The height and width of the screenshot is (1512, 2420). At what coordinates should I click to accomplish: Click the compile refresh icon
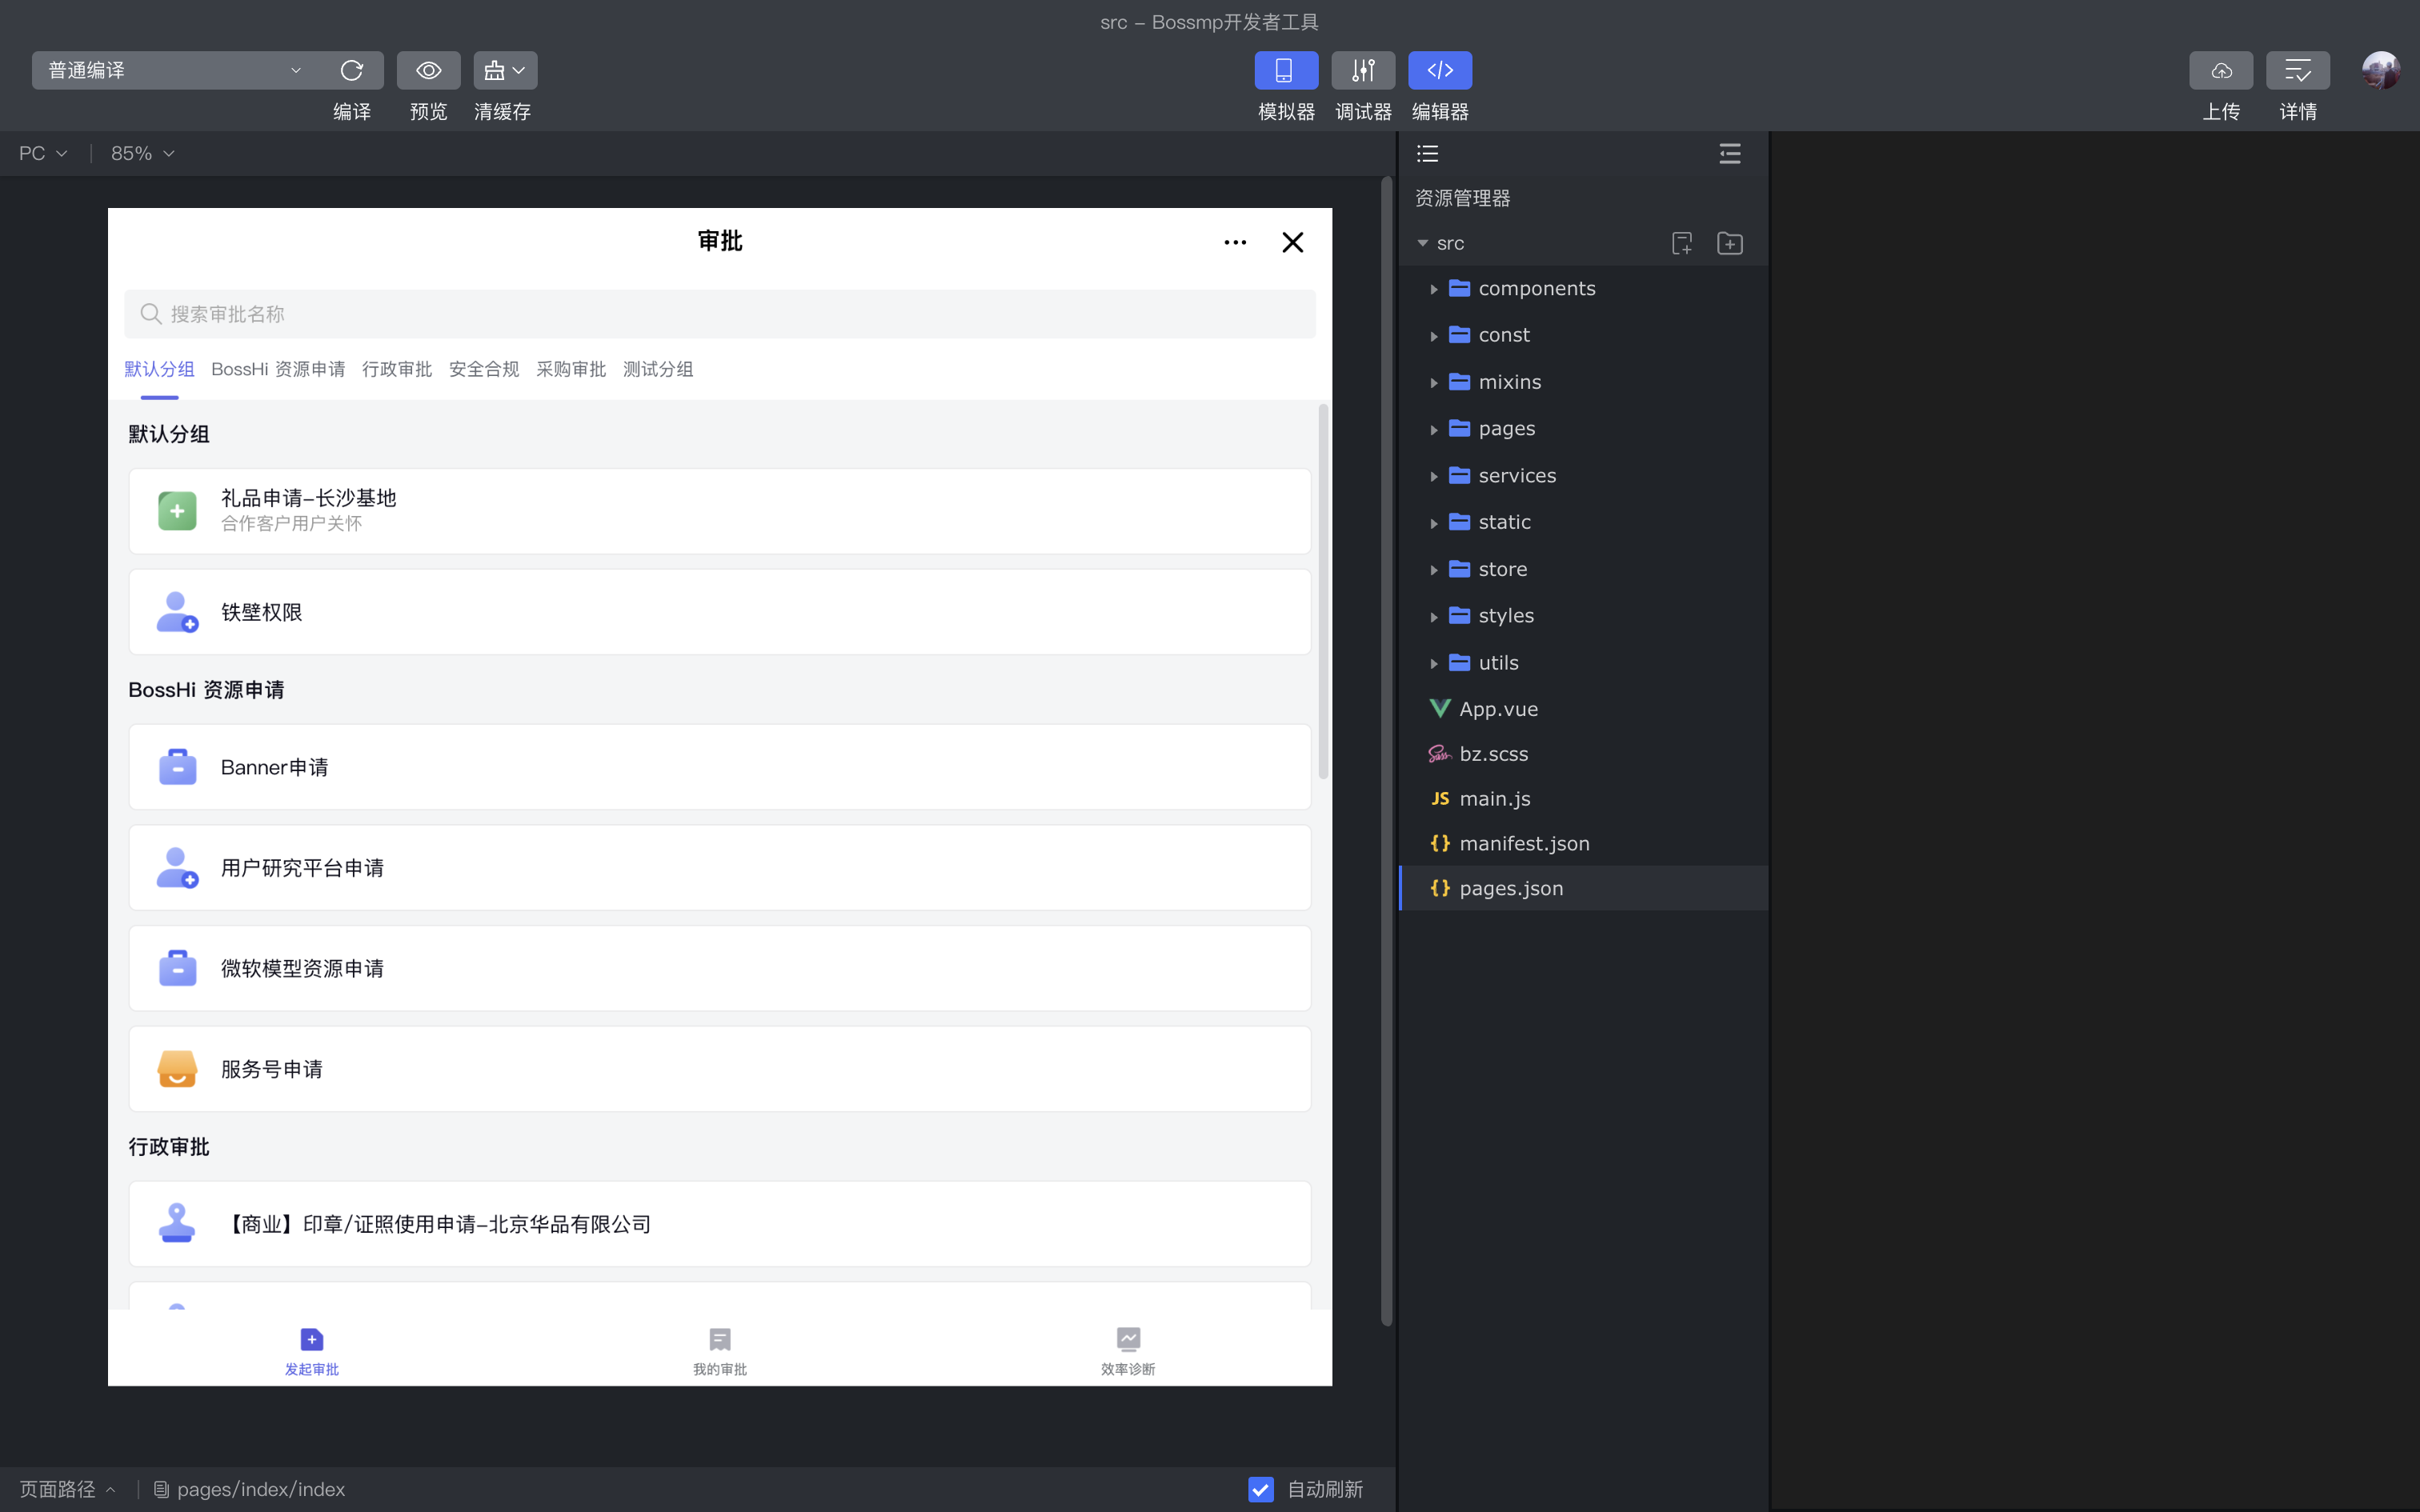coord(351,70)
